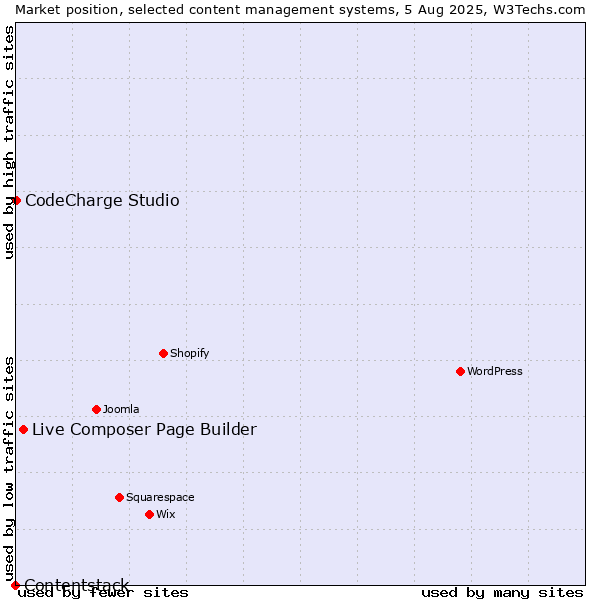
Task: Select the 'Wix' label text
Action: [166, 514]
